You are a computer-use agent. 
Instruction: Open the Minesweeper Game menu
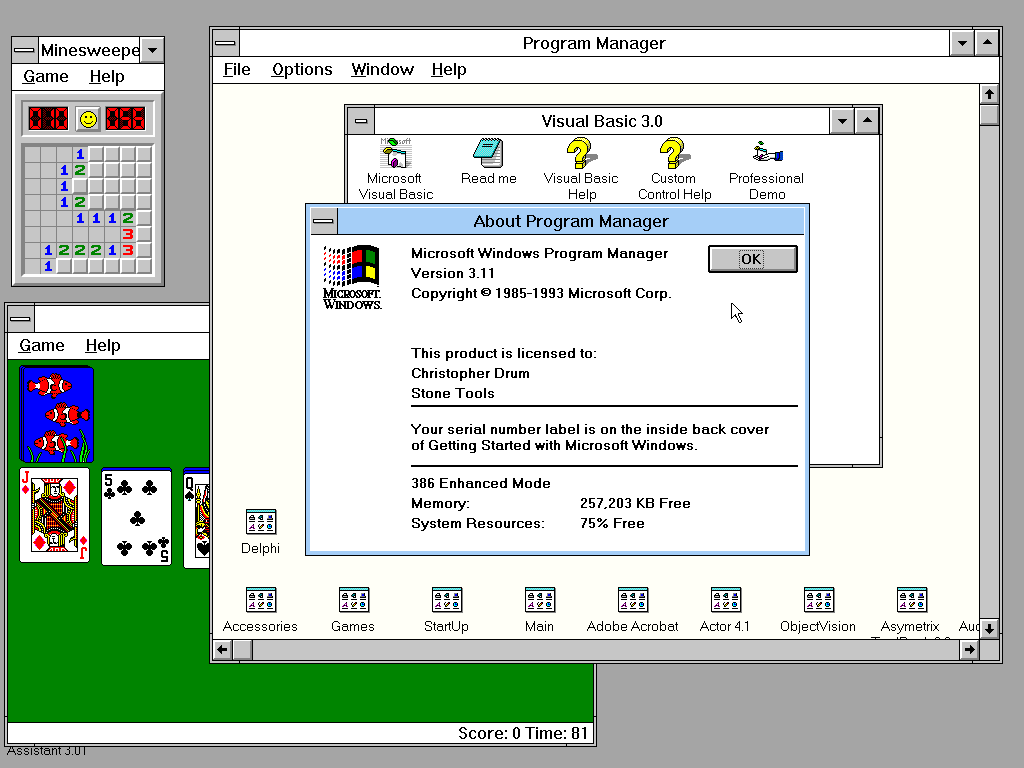pyautogui.click(x=45, y=76)
